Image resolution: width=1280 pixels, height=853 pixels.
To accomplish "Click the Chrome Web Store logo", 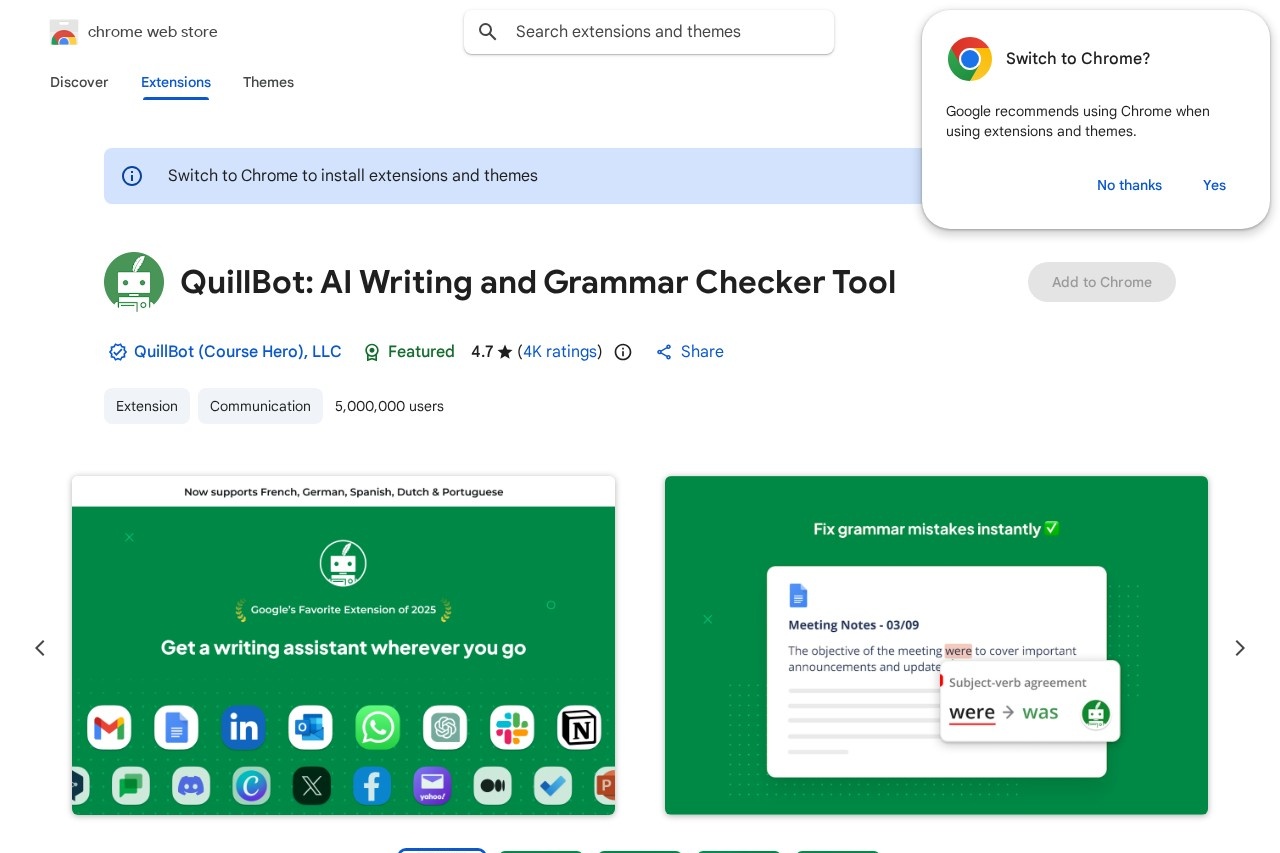I will tap(64, 32).
